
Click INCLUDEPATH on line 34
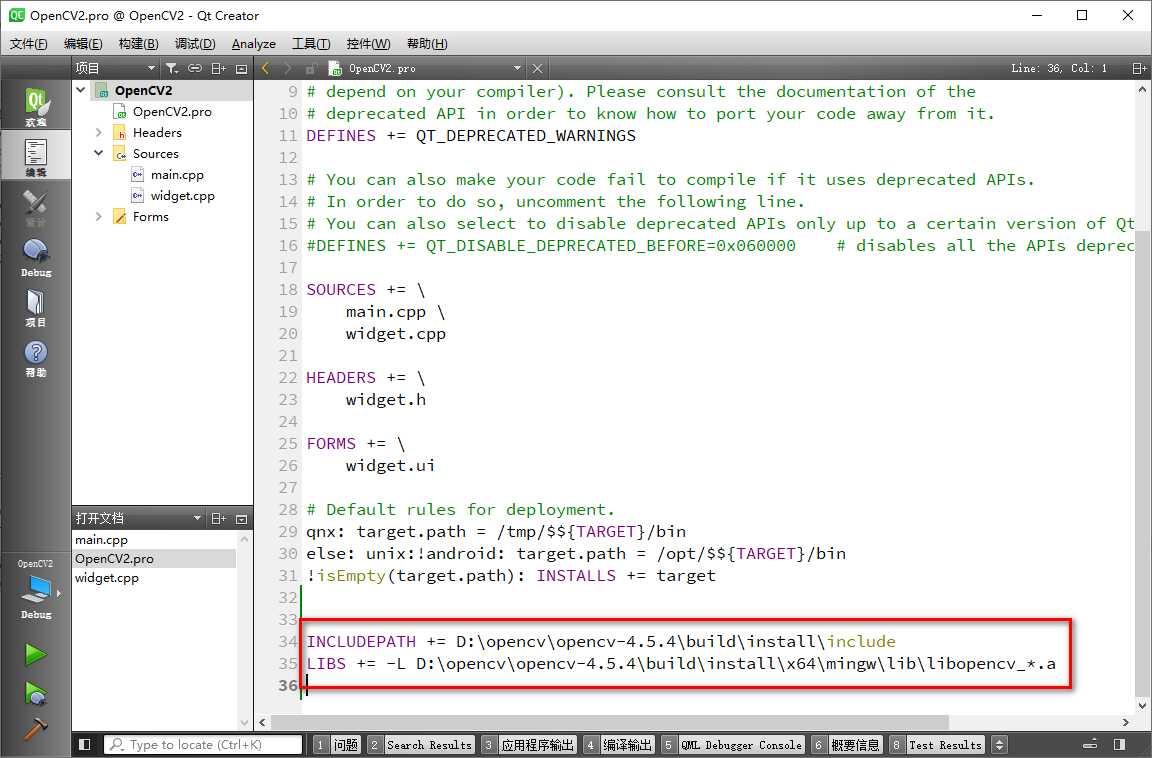click(x=361, y=641)
